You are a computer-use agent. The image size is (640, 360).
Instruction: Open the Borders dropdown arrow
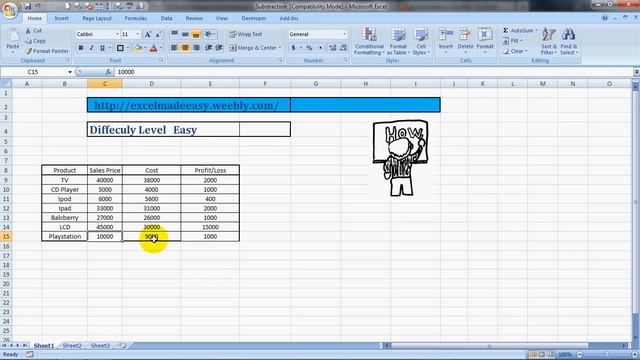point(127,48)
